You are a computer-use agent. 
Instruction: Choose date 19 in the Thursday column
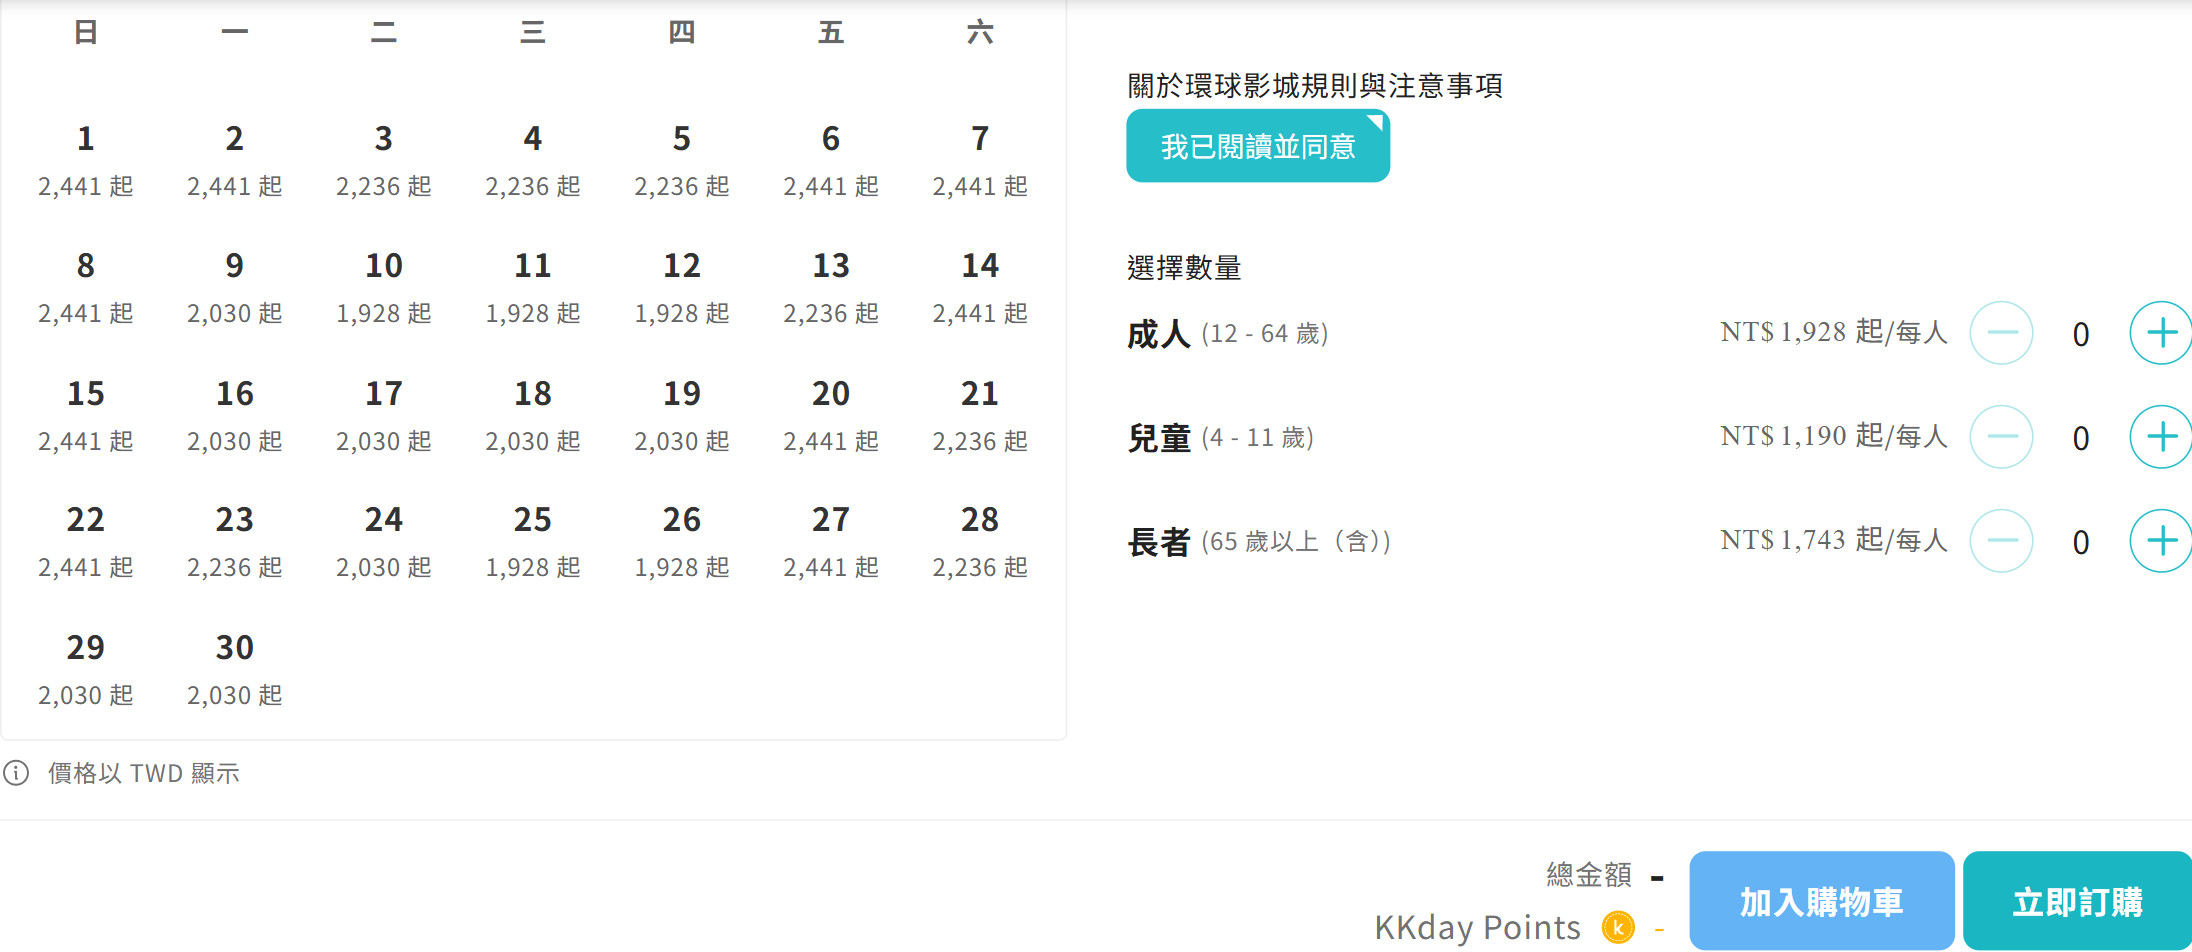682,415
